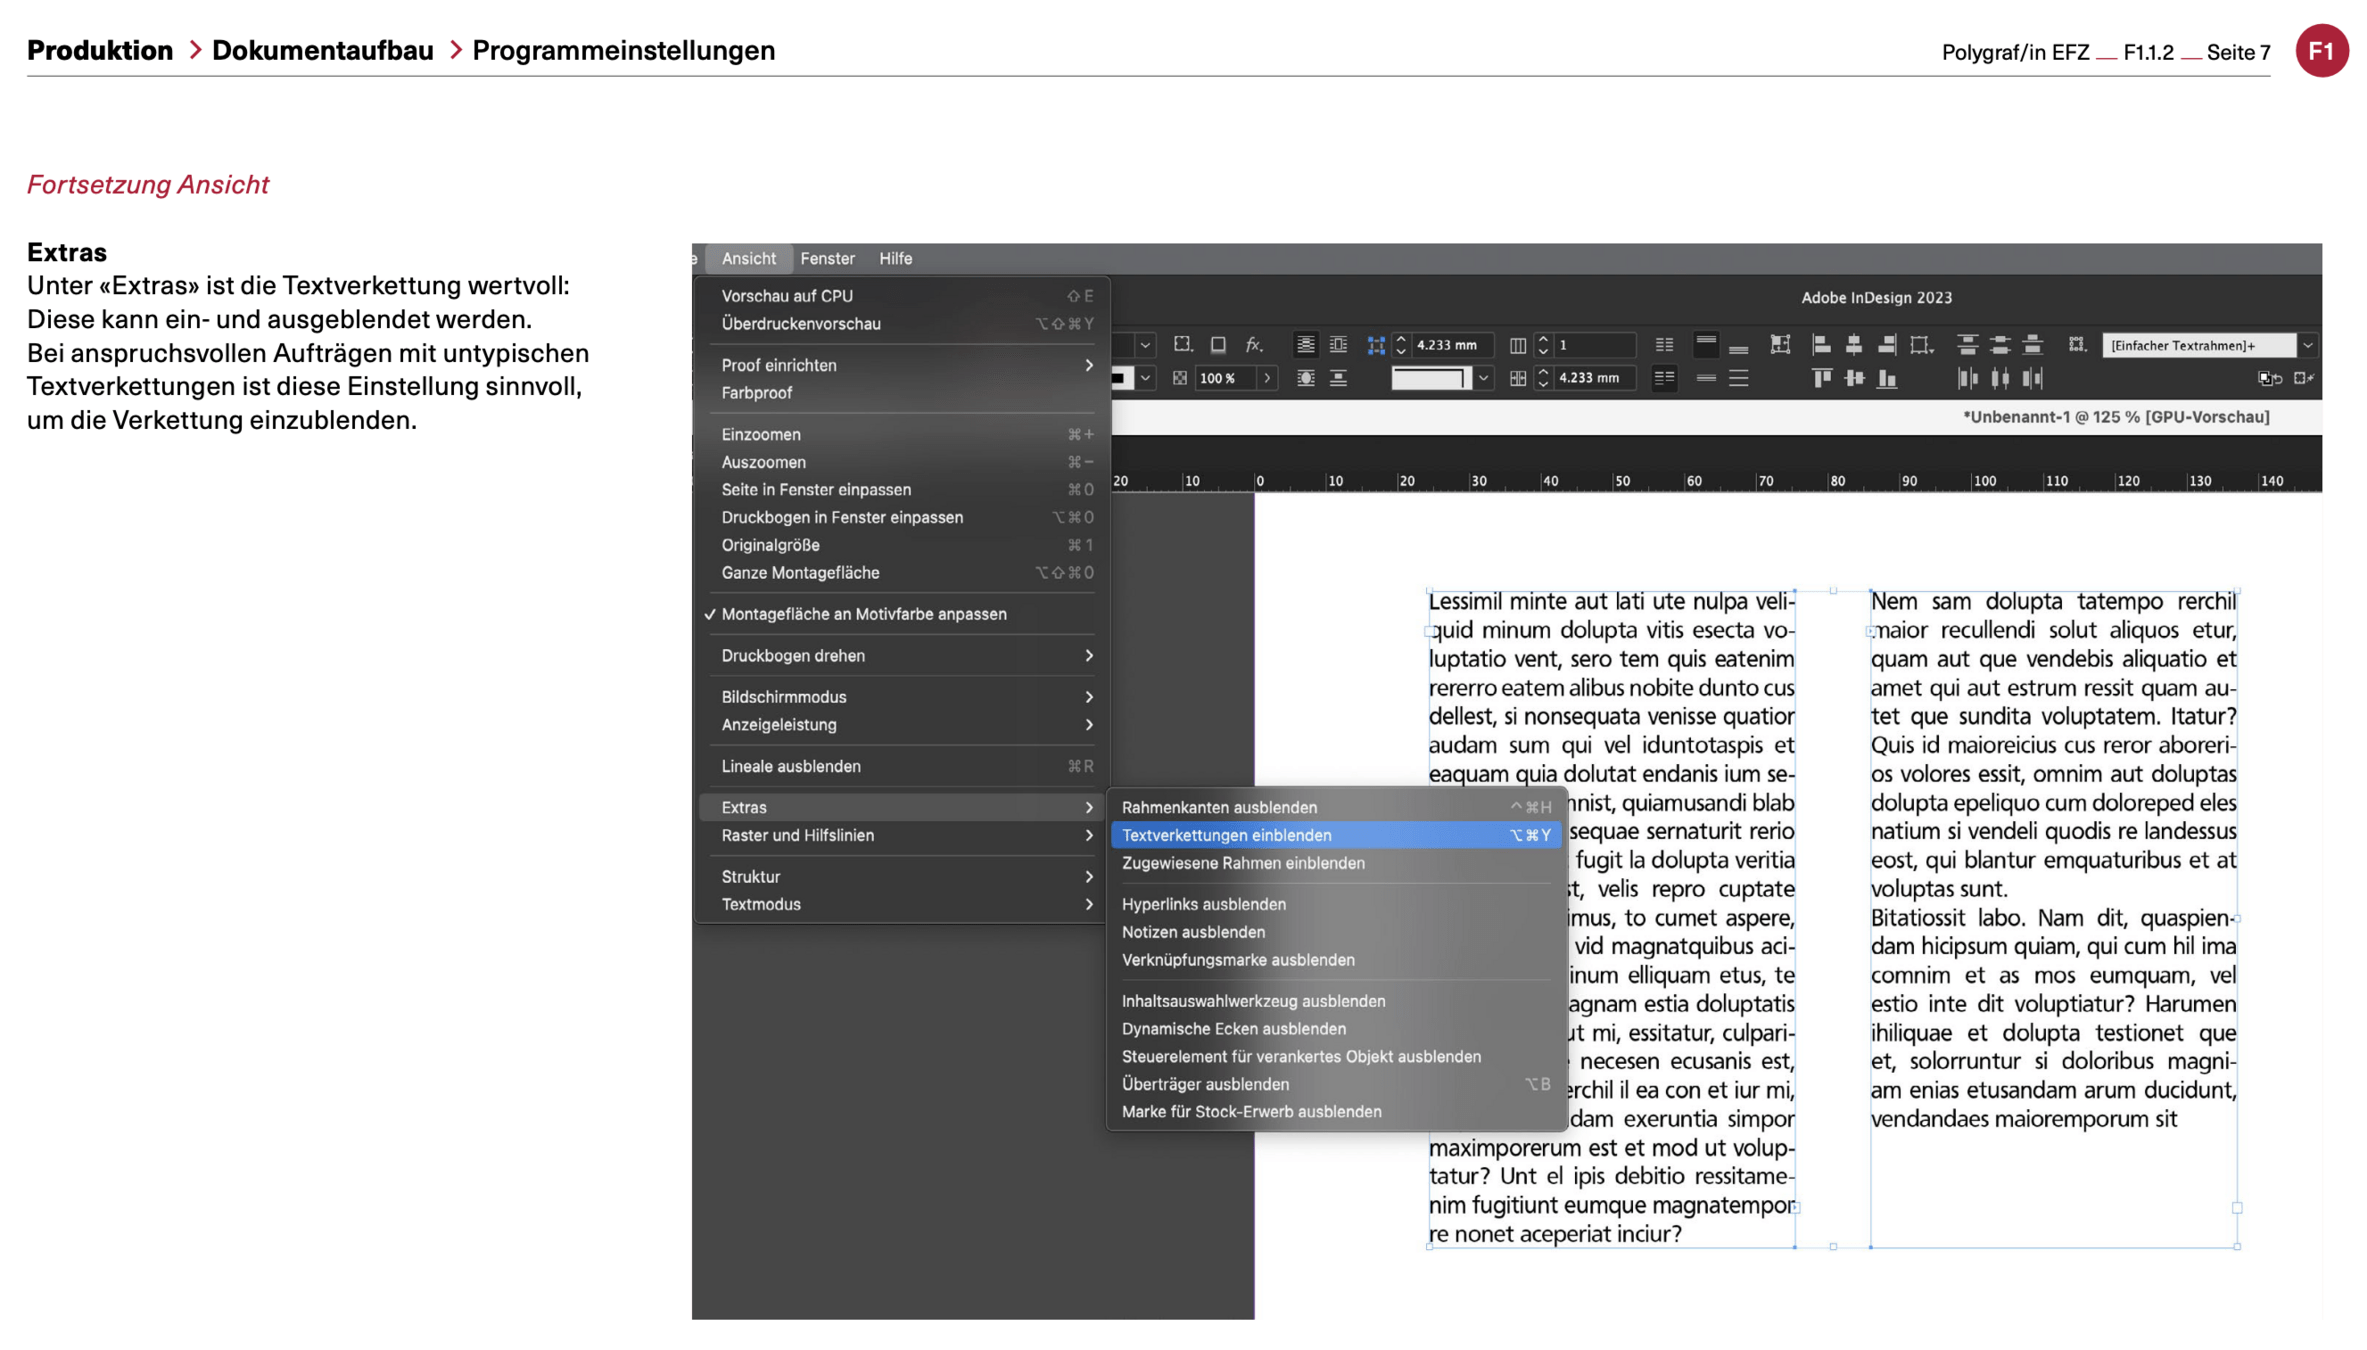Click align horizontal centers icon

click(1853, 345)
